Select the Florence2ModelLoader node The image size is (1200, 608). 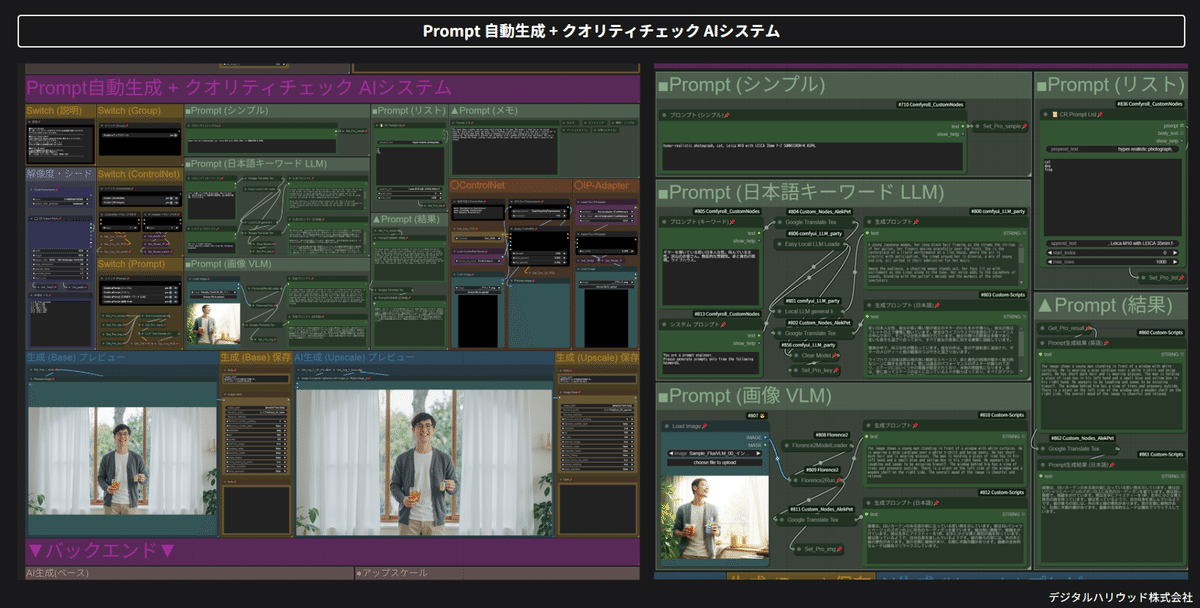coord(817,445)
